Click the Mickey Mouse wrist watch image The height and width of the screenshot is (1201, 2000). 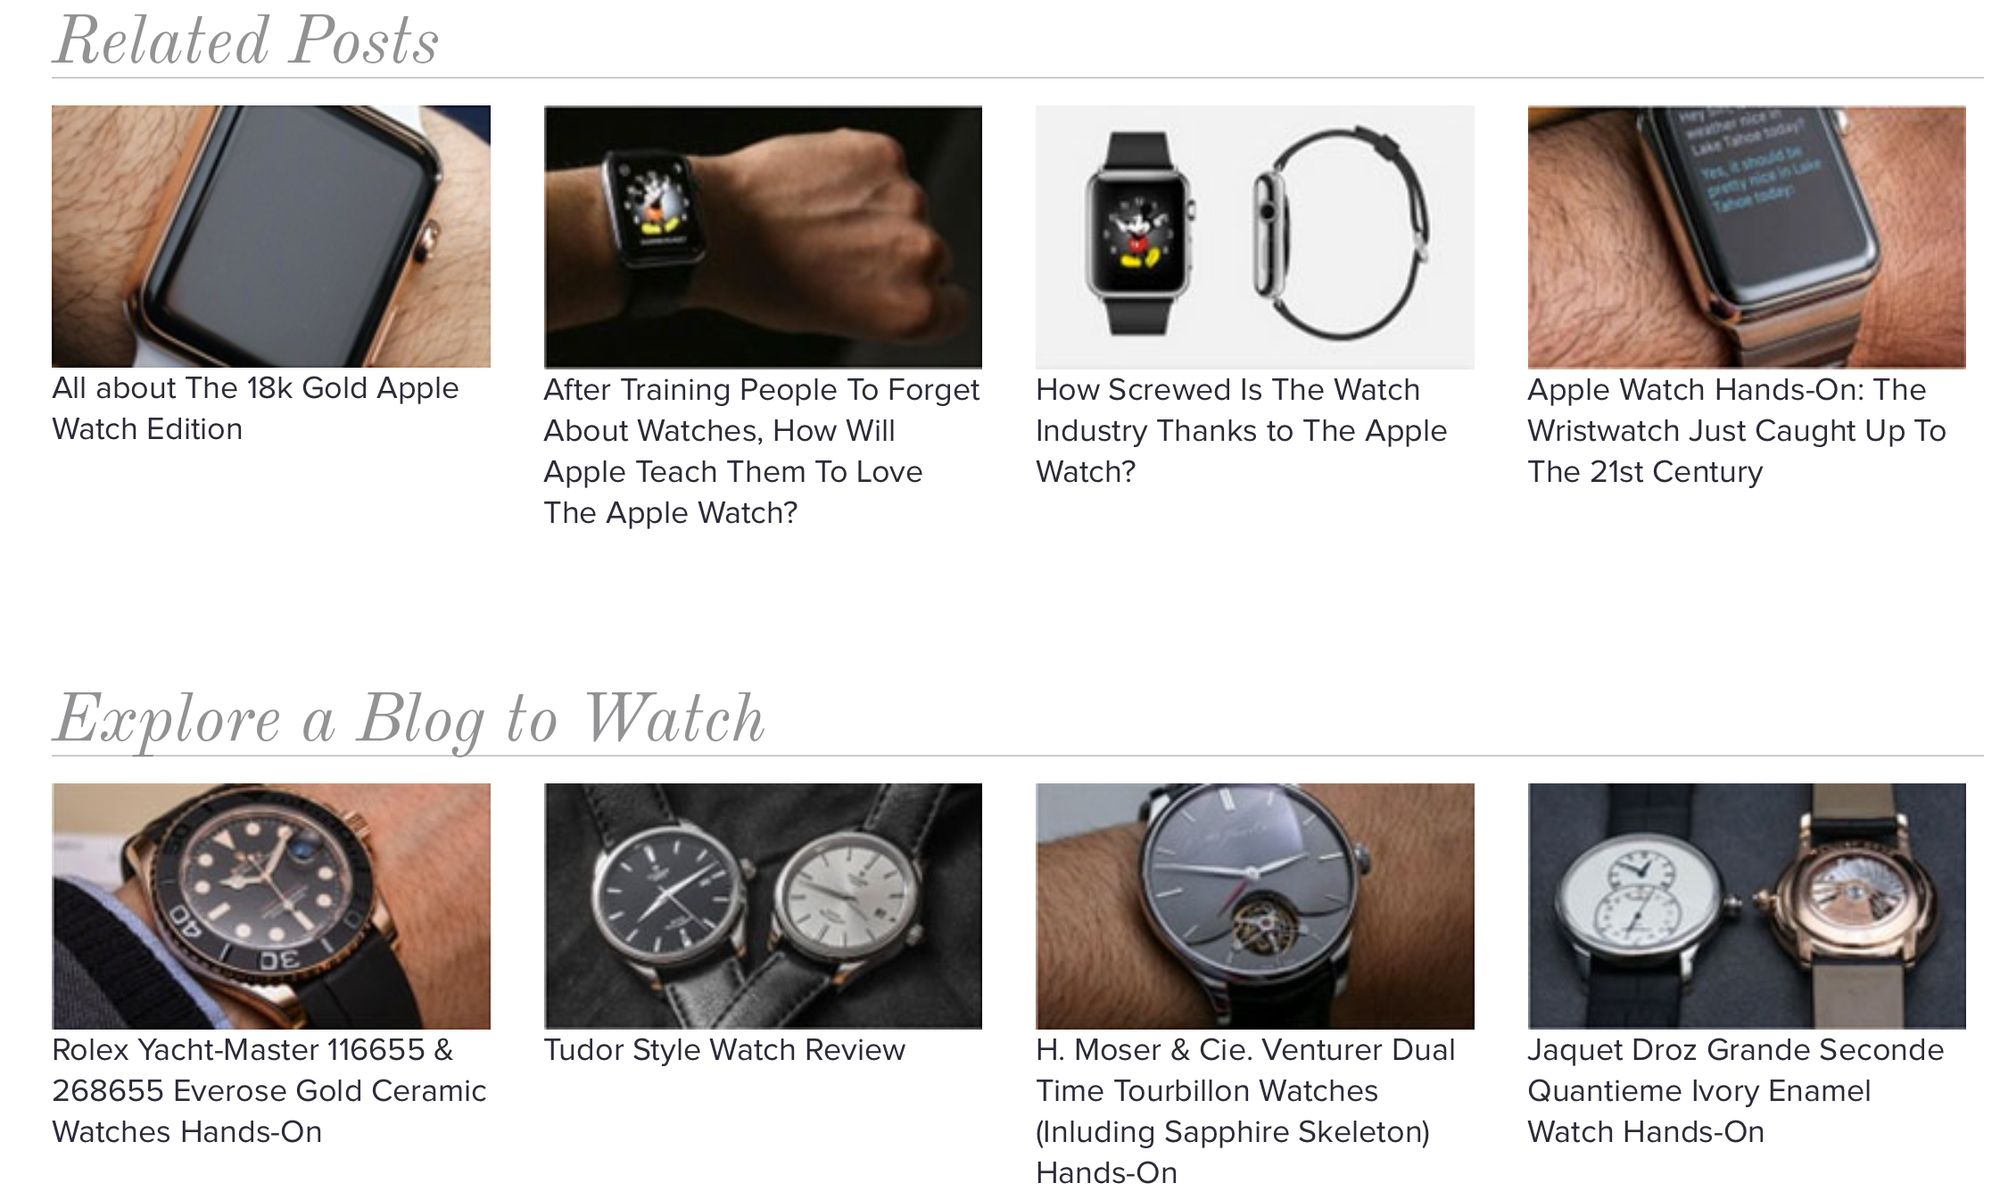[x=763, y=237]
